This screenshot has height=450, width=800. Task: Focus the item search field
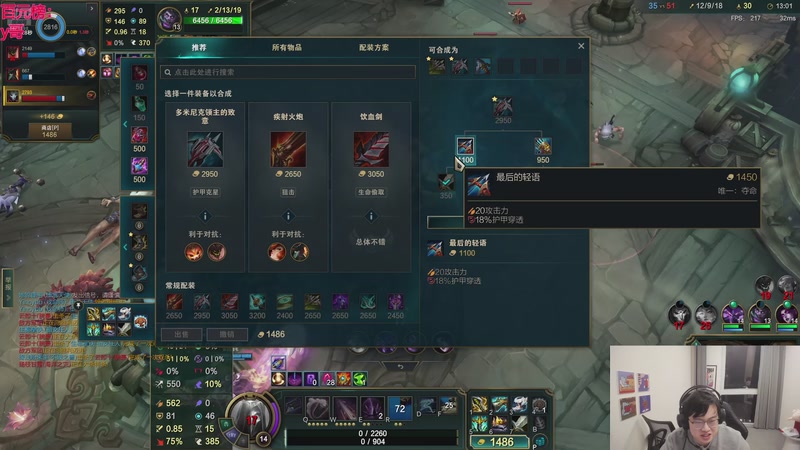click(x=288, y=72)
